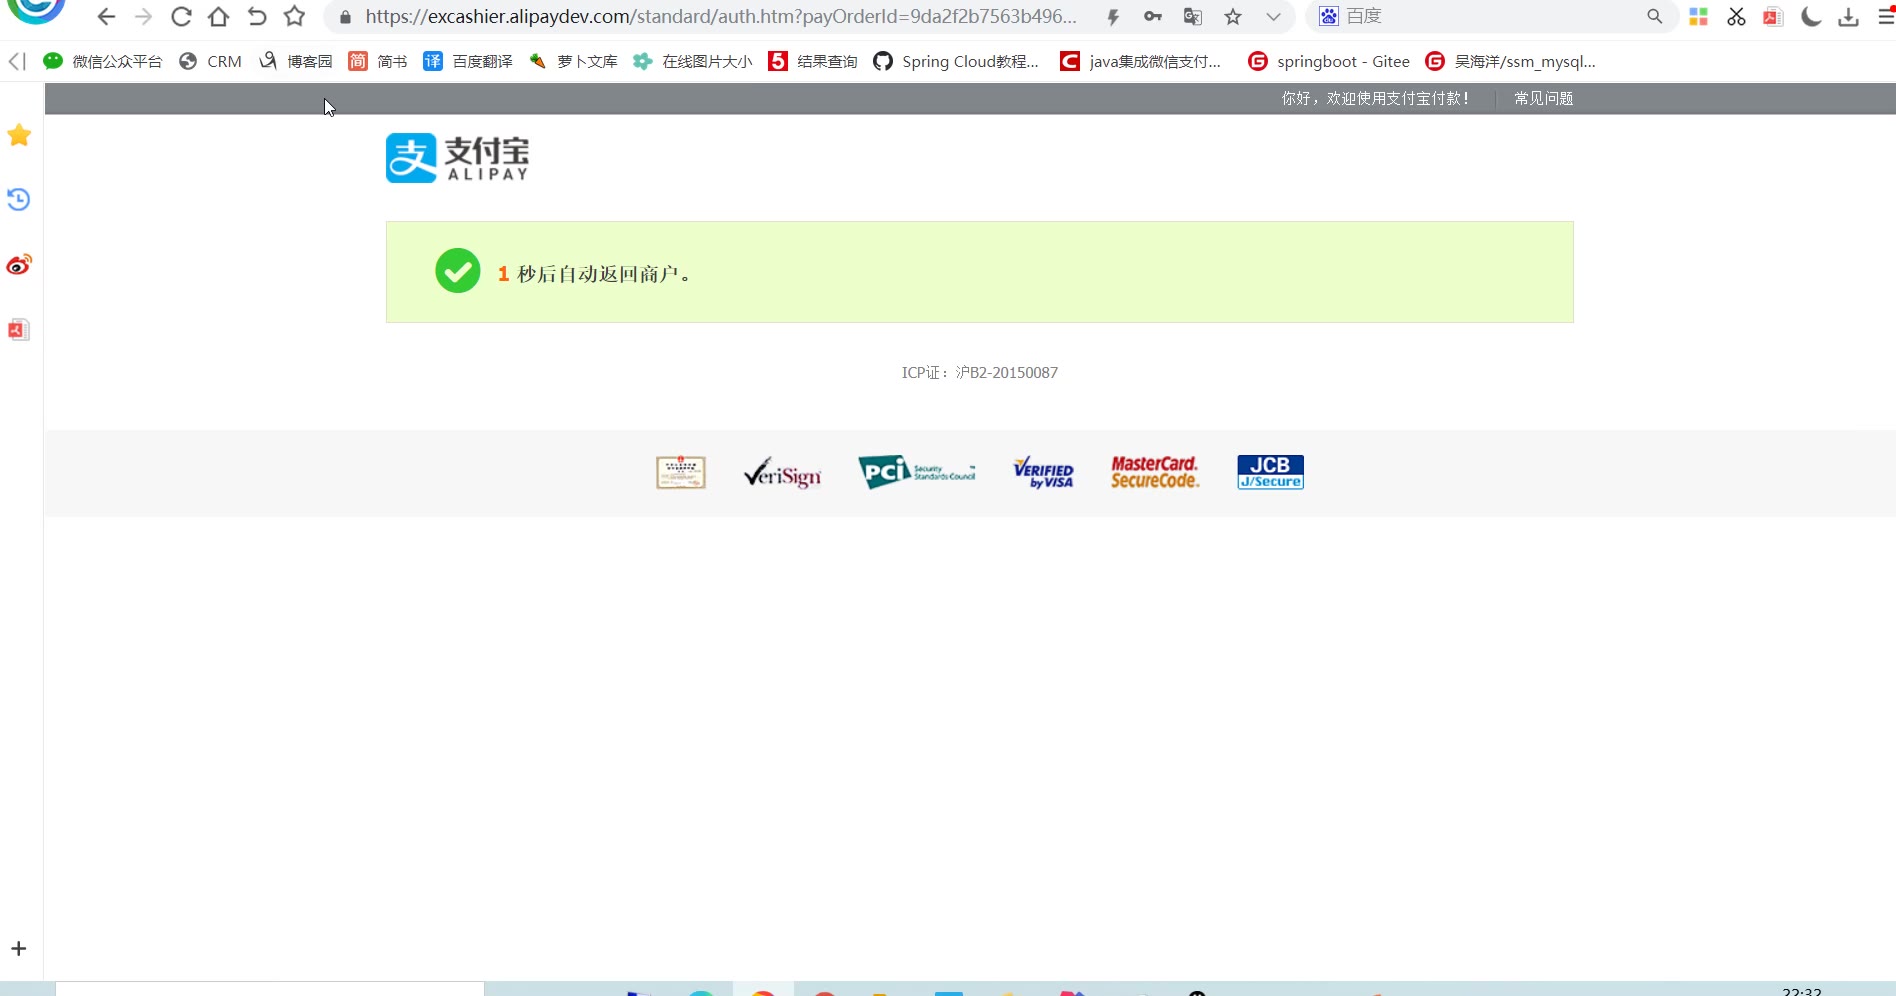Open the CRM bookmark
Viewport: 1896px width, 996px height.
[210, 61]
